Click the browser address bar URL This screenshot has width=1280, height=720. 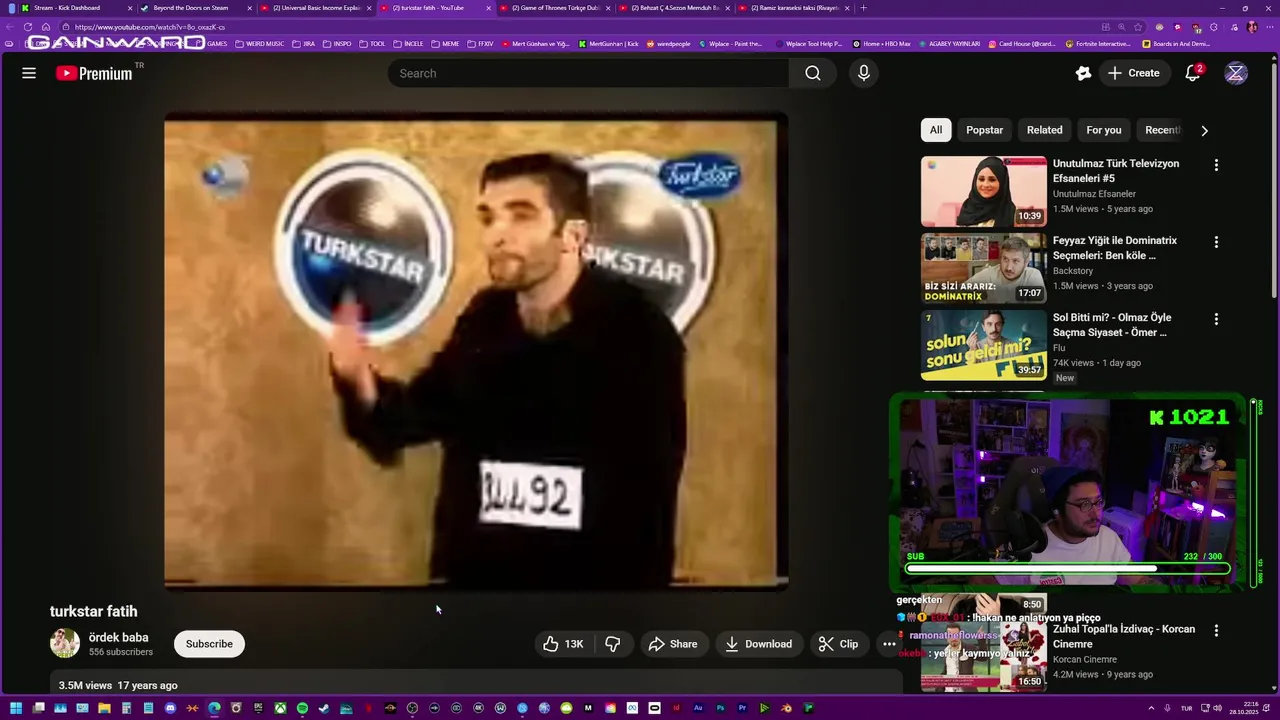point(149,27)
